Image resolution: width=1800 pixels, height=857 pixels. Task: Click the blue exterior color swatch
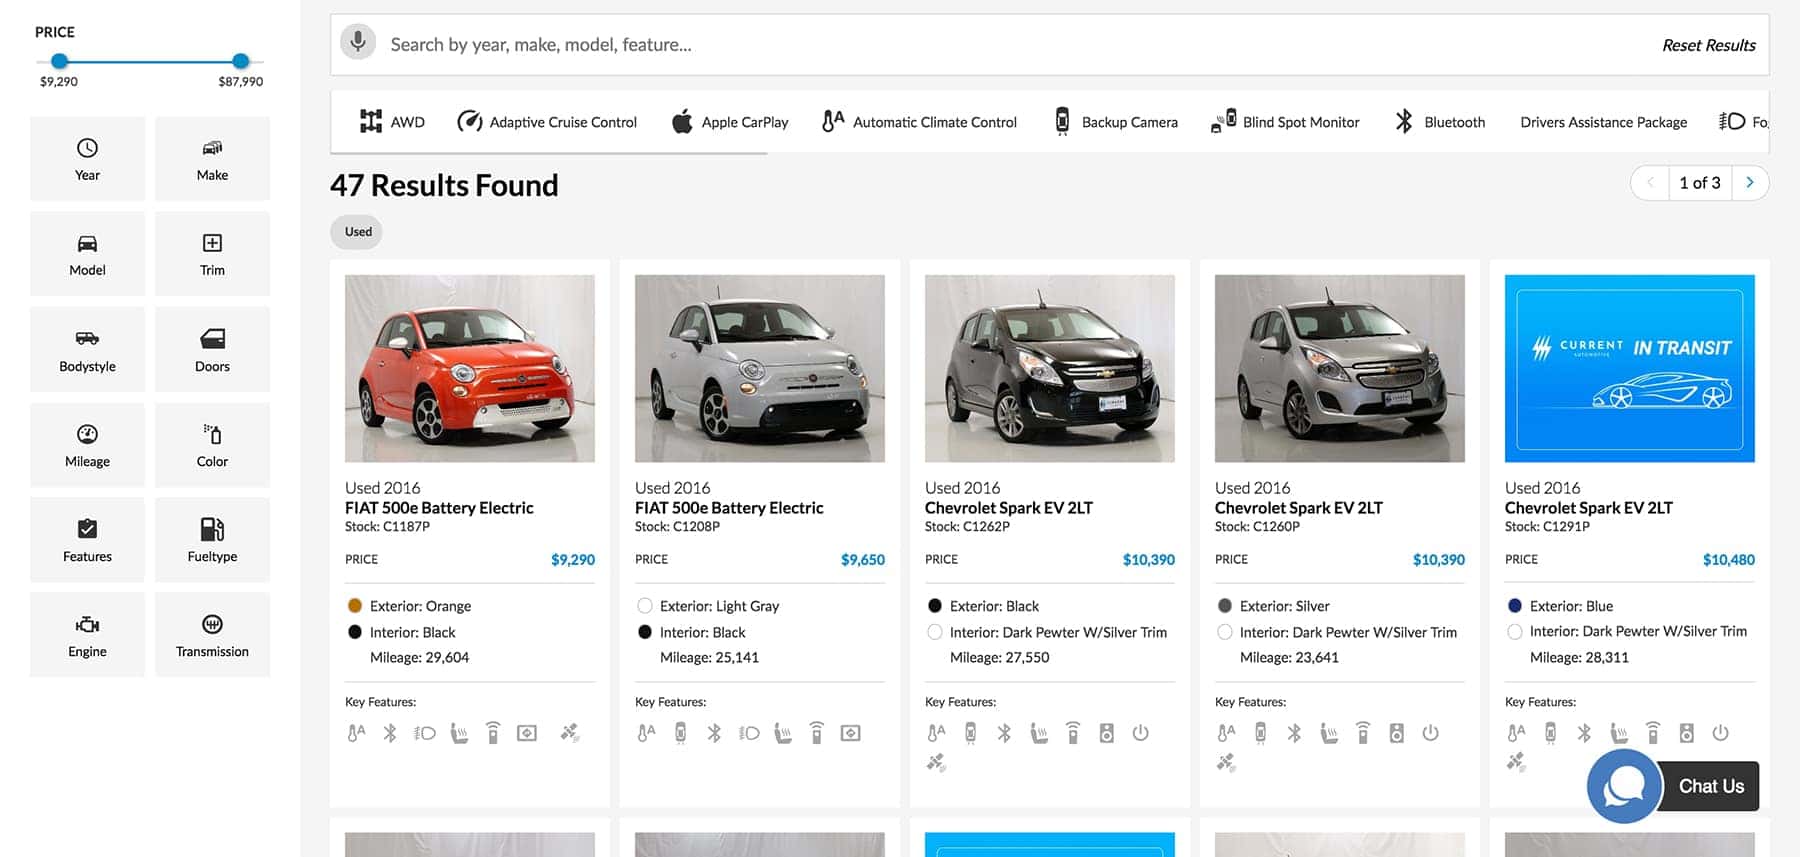1515,606
